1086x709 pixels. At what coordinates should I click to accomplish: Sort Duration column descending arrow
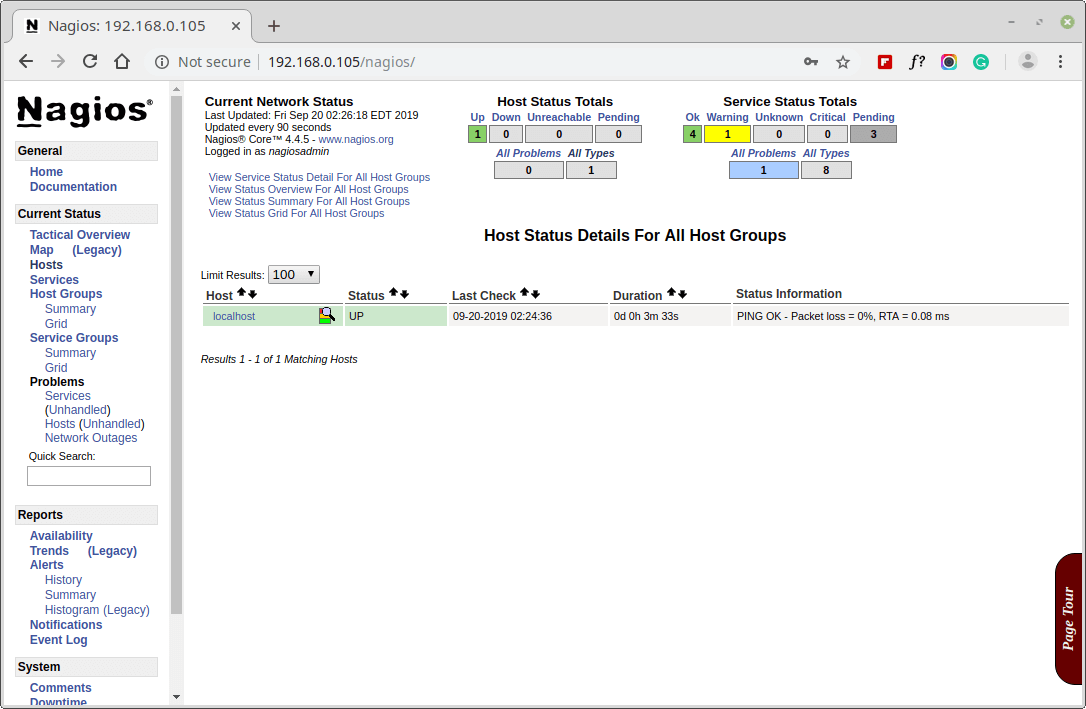pyautogui.click(x=682, y=294)
